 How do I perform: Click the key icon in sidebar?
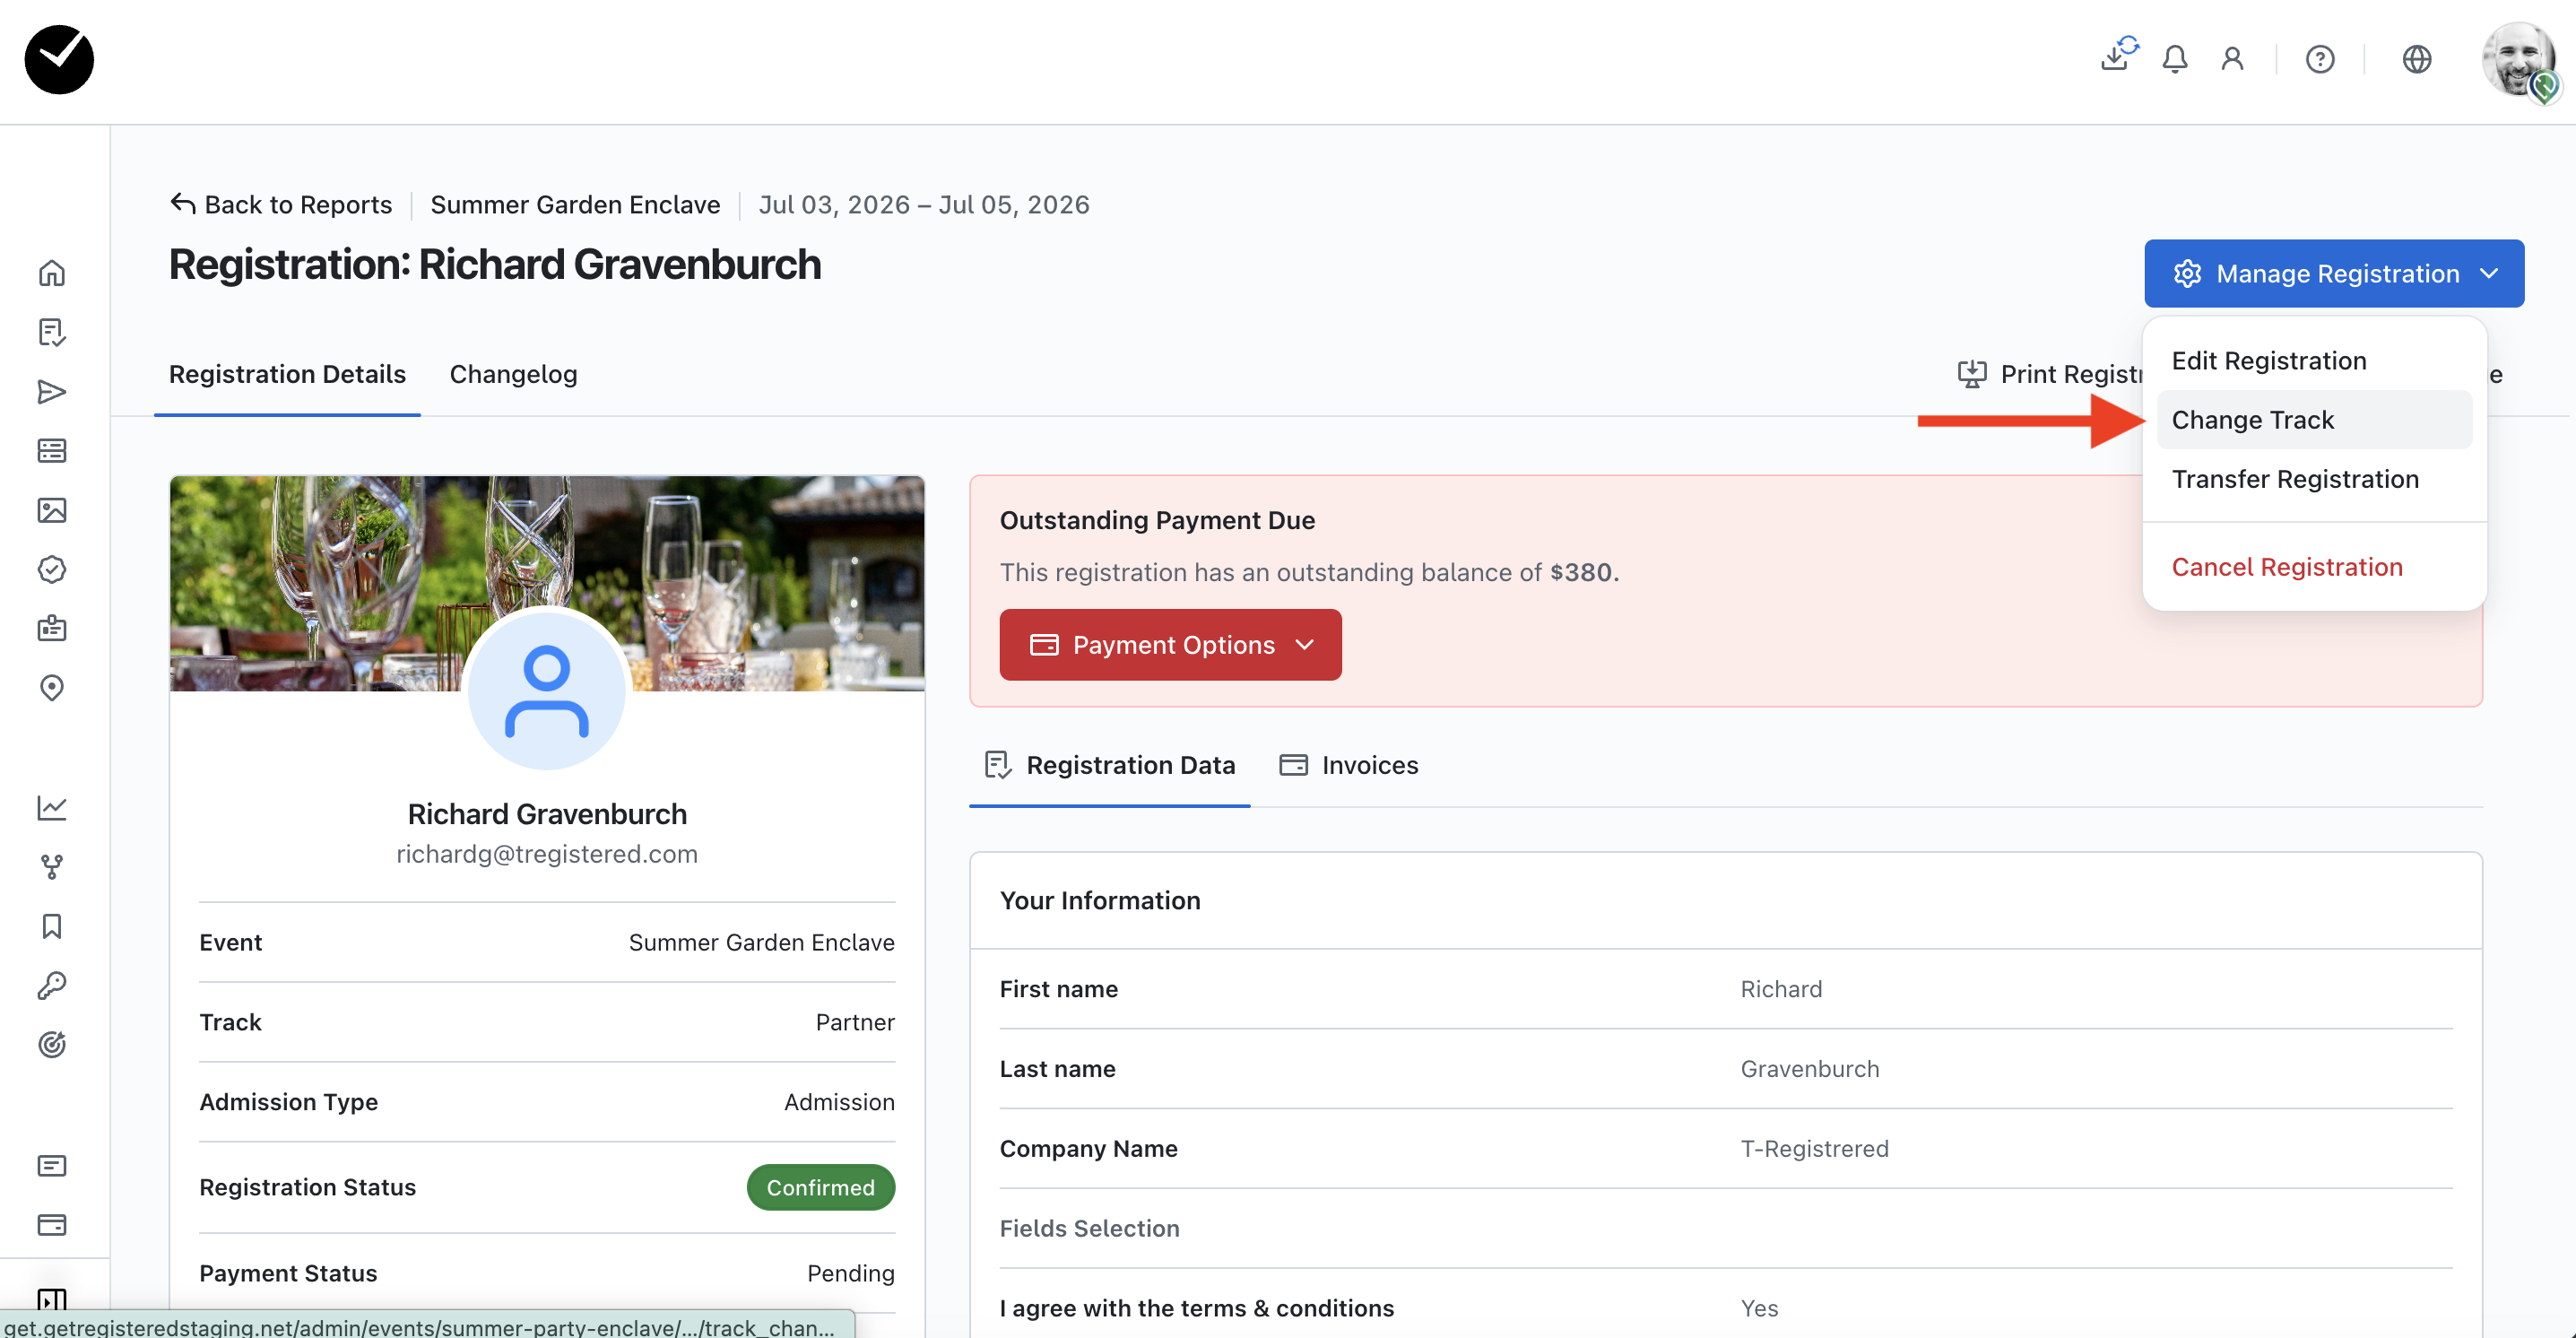point(52,985)
